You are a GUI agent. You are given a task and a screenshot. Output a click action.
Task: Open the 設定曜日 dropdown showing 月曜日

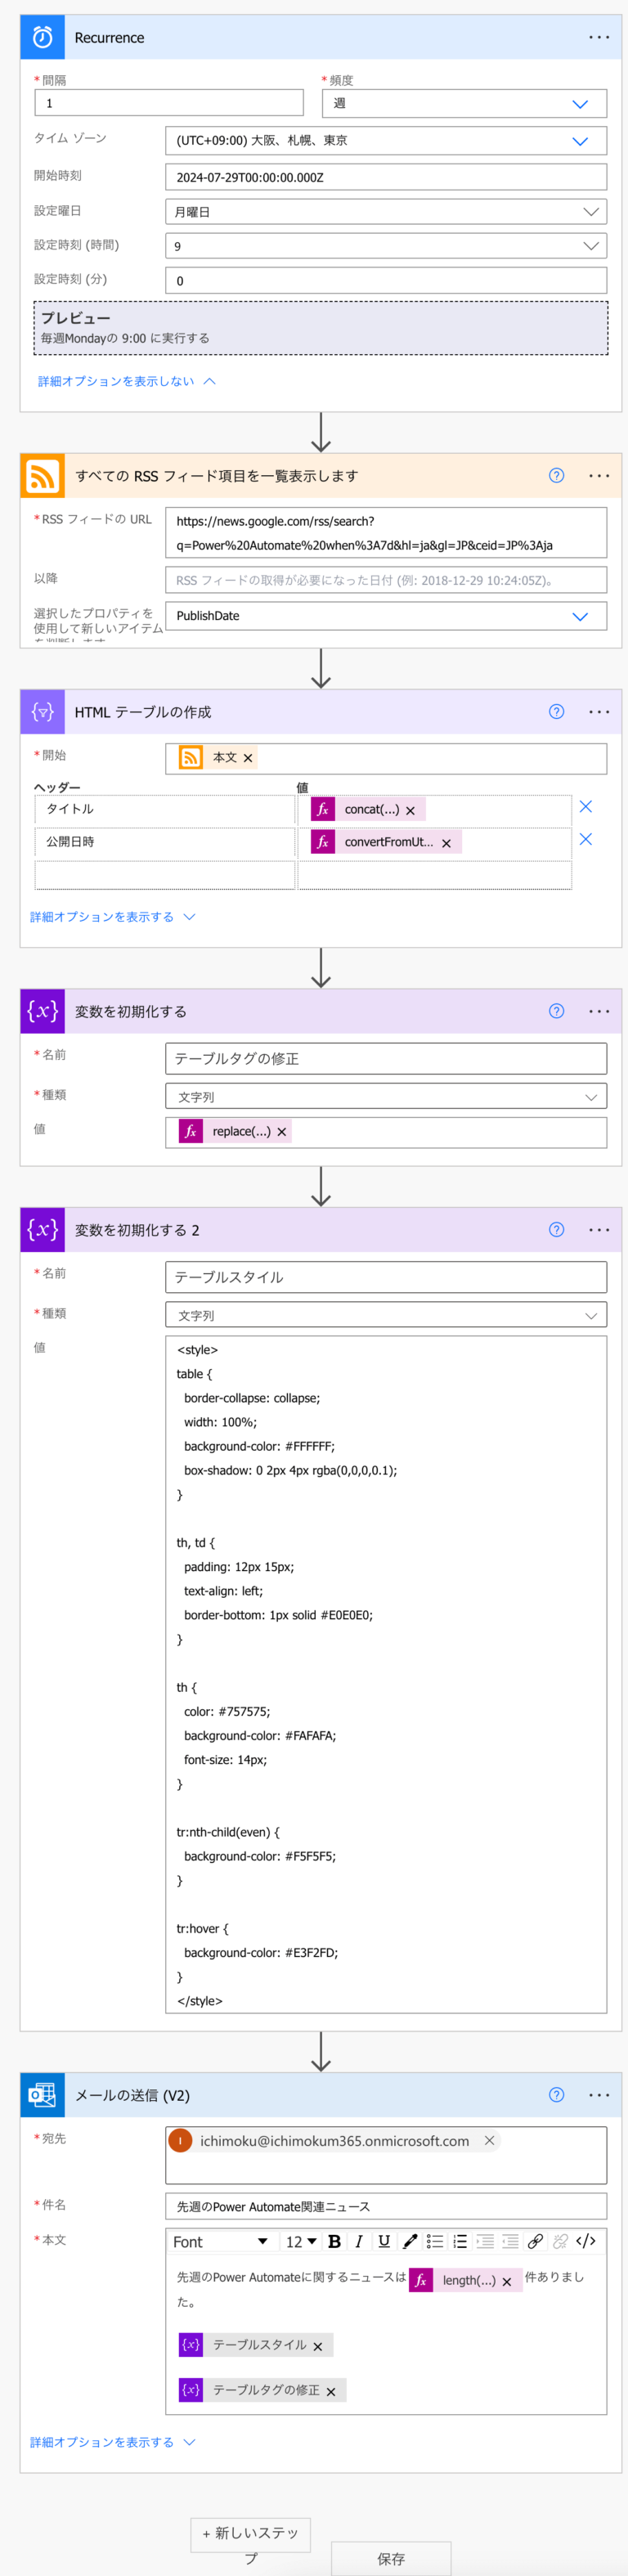point(592,211)
